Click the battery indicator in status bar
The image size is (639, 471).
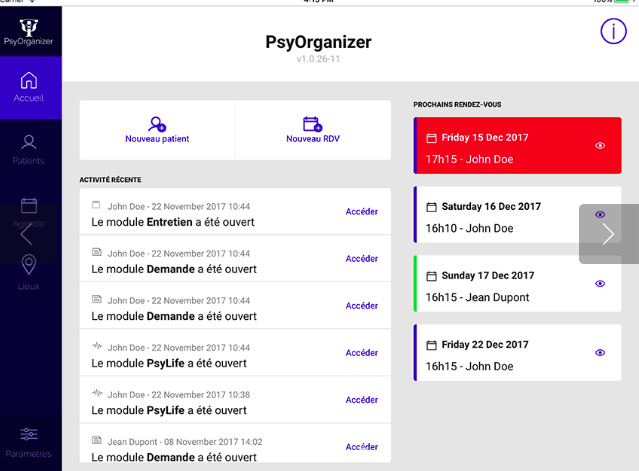pos(622,1)
